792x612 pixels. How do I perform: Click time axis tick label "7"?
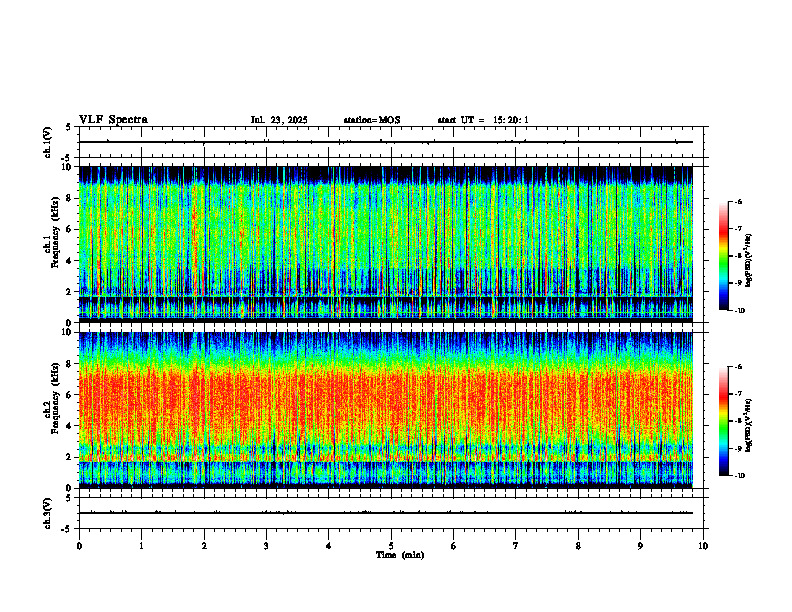[x=516, y=546]
